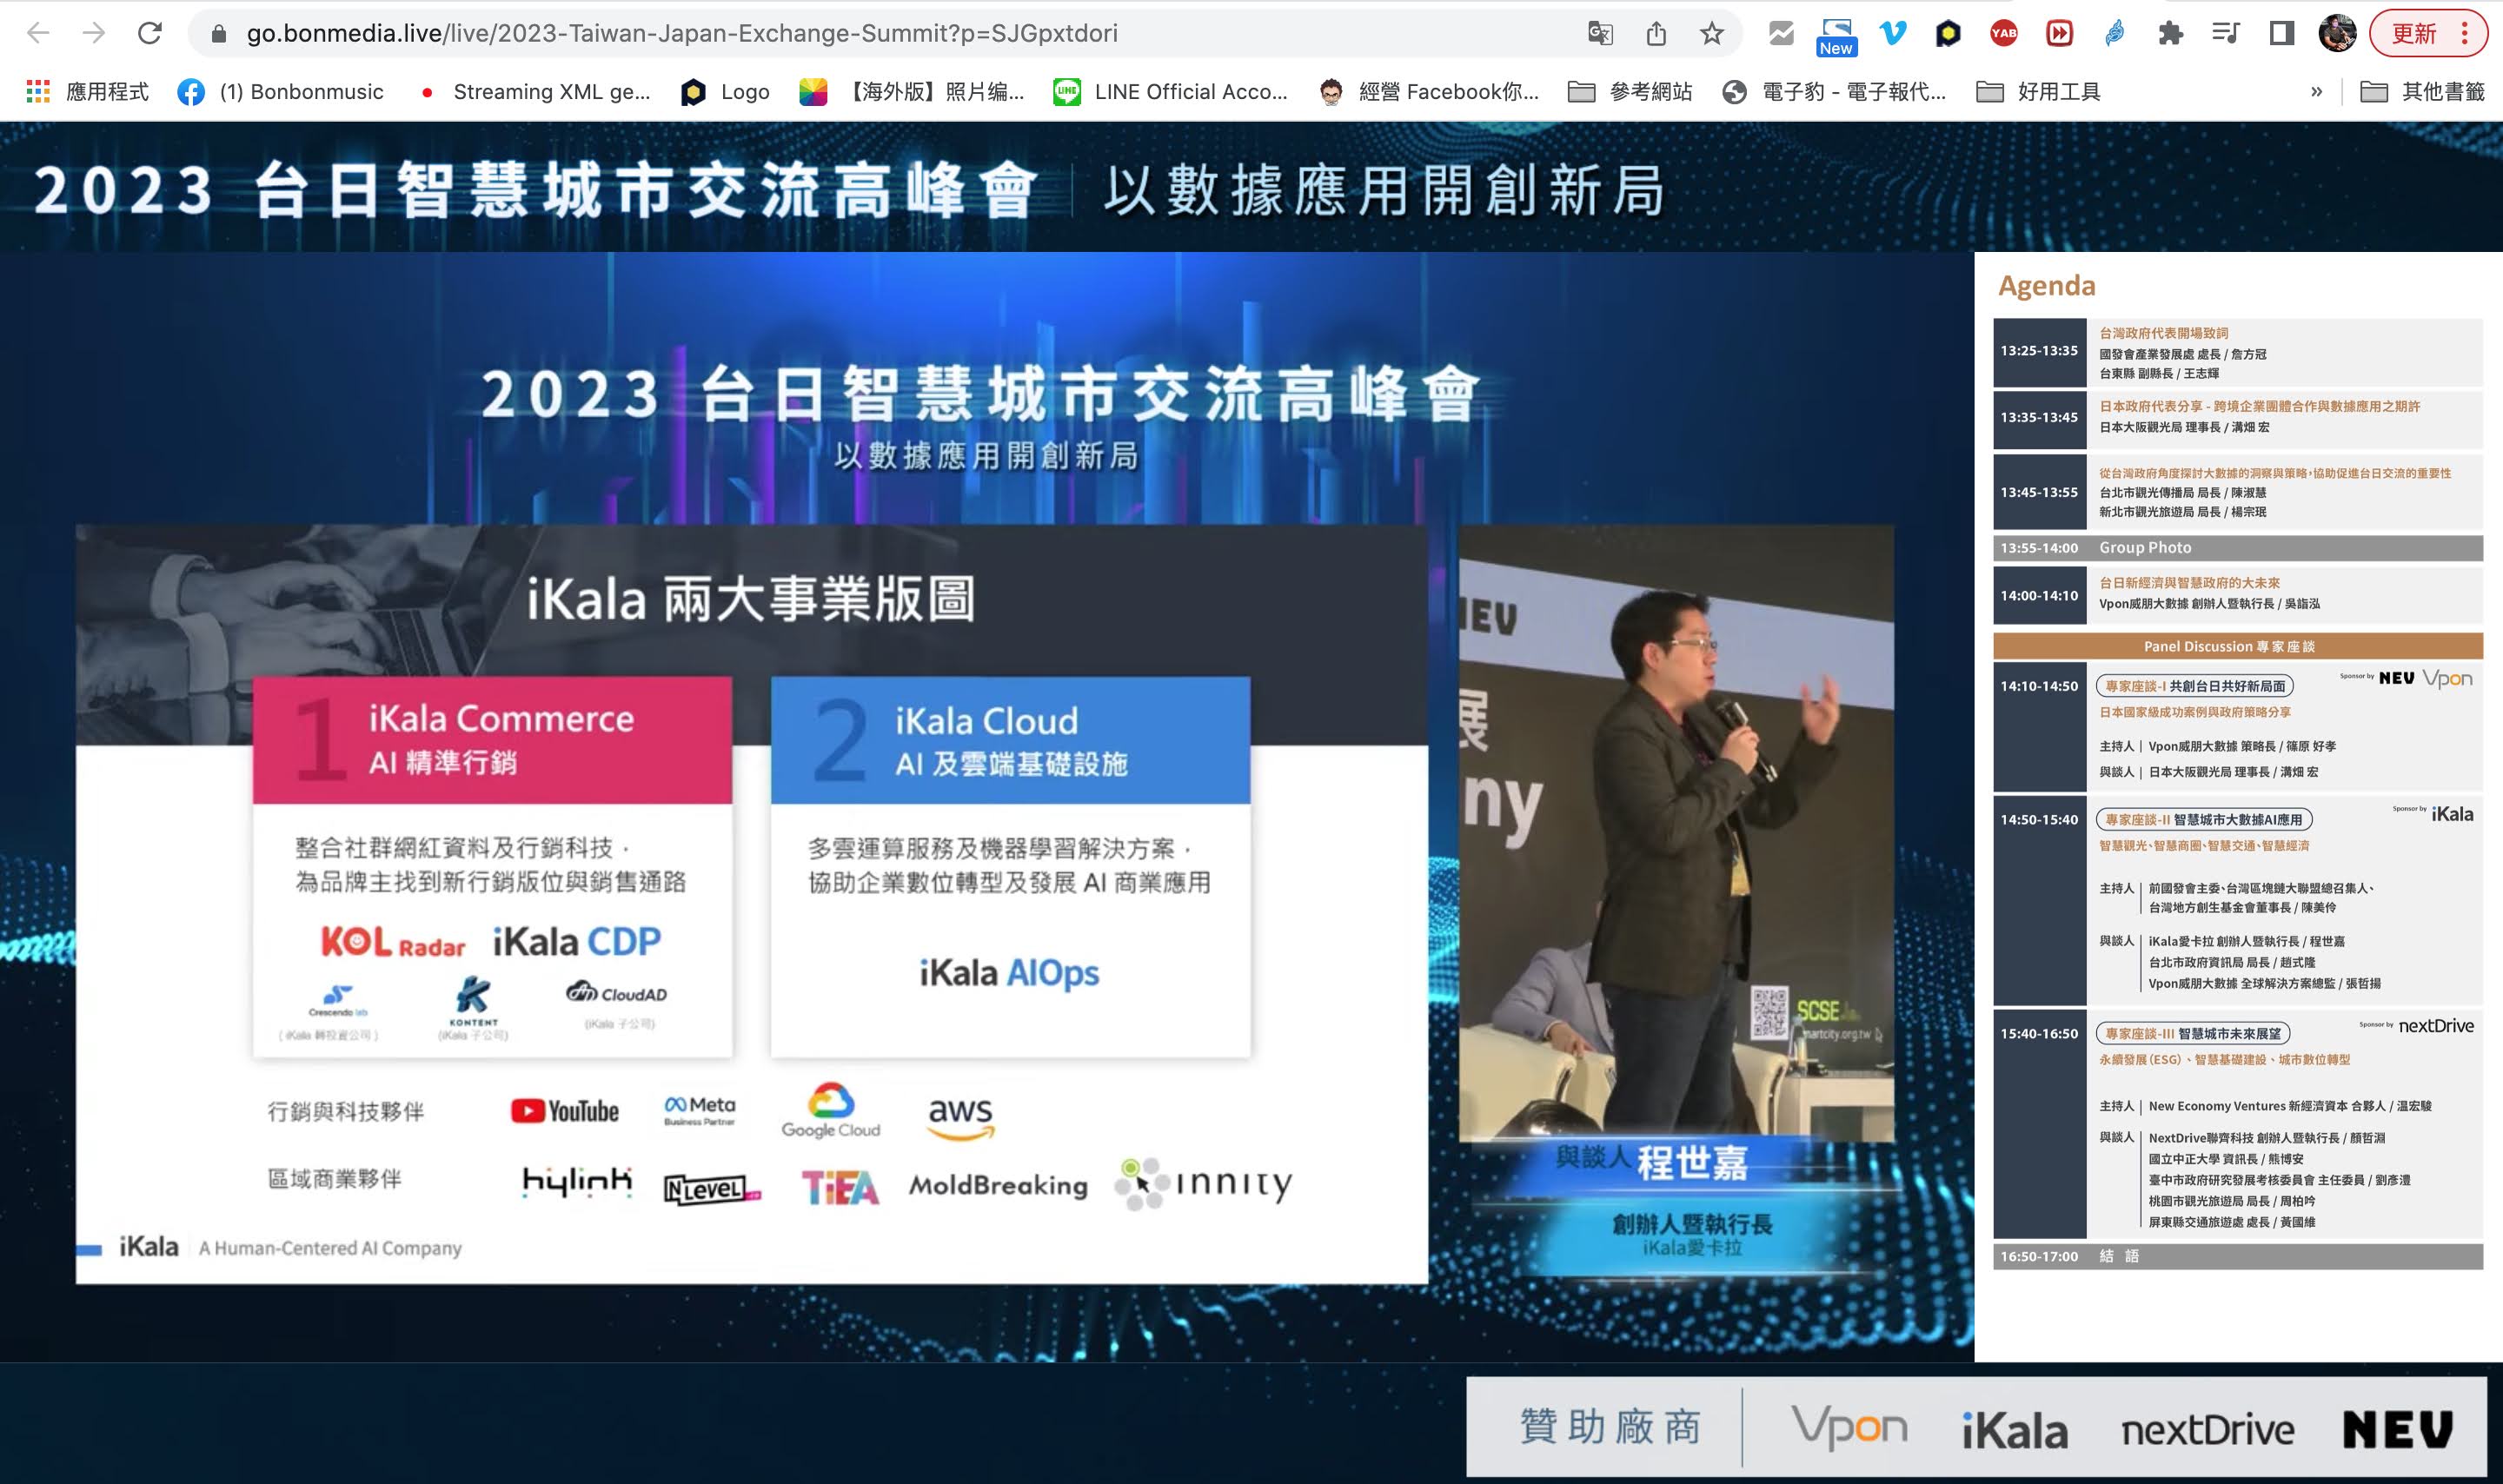Image resolution: width=2503 pixels, height=1484 pixels.
Task: Show hidden bookmarks with the » chevron
Action: tap(2316, 92)
